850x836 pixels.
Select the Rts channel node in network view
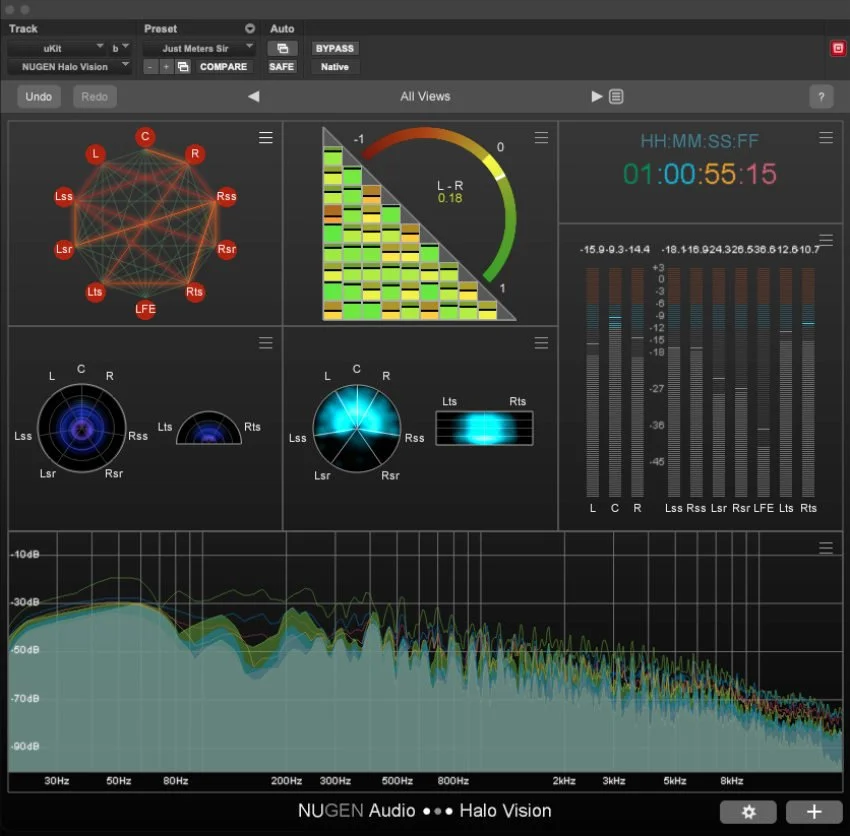(195, 292)
